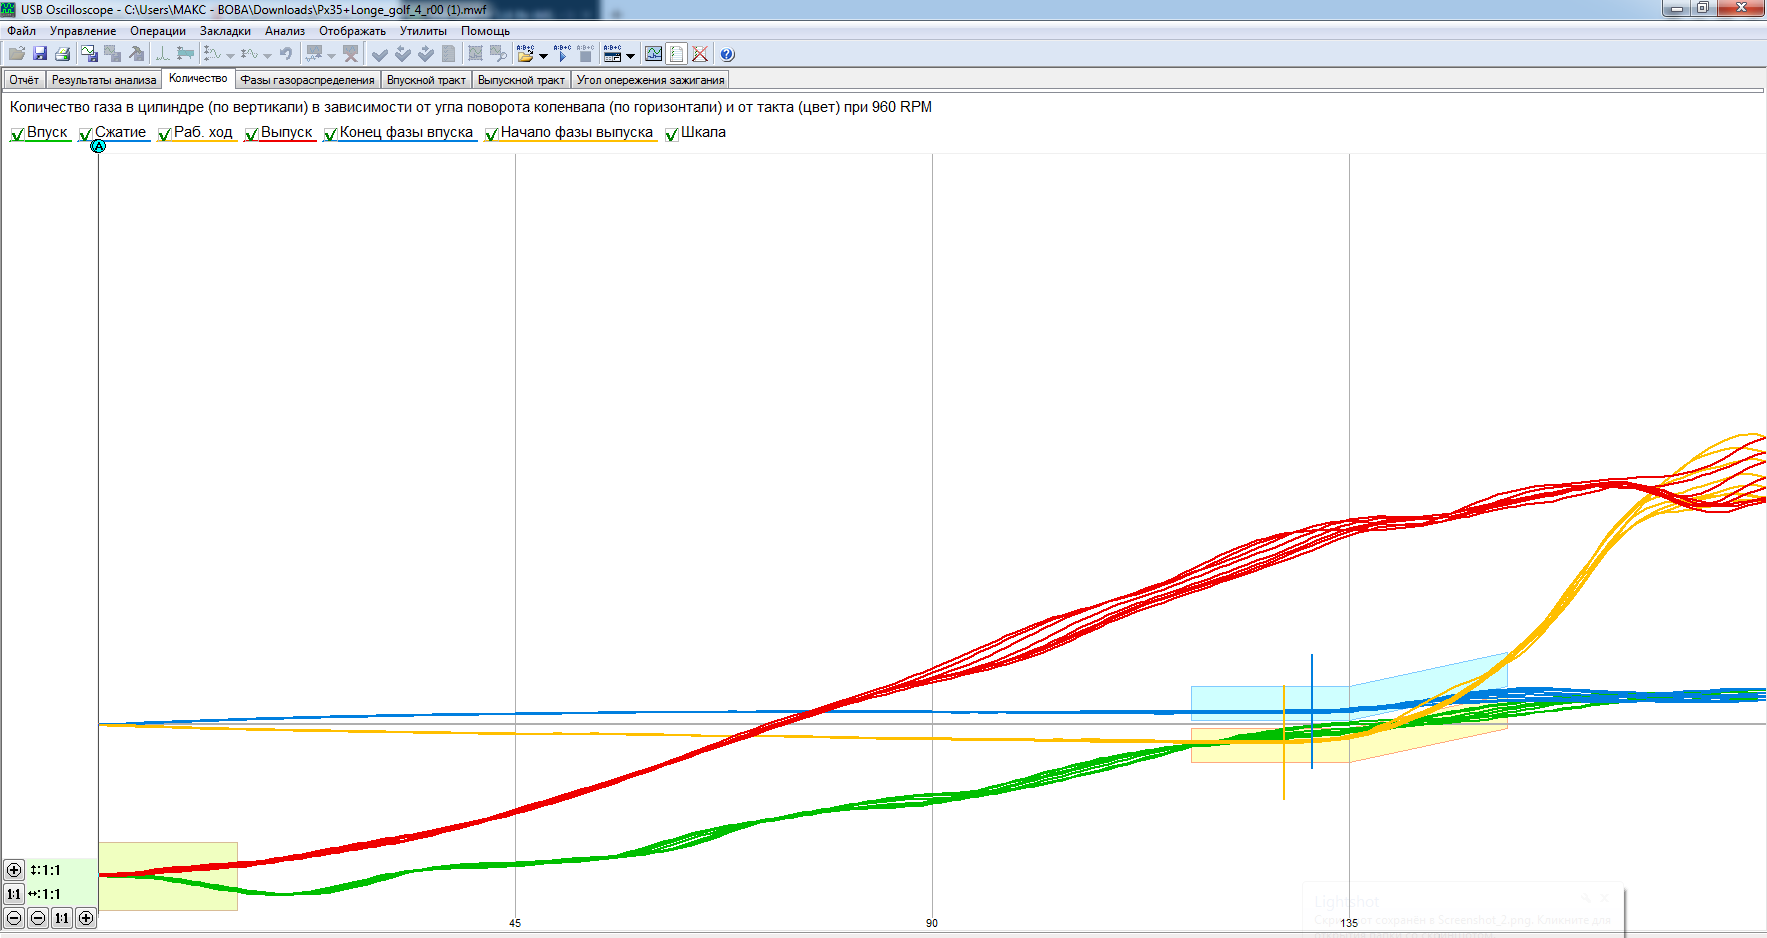The image size is (1767, 938).
Task: Save the file with the floppy disk icon
Action: pos(40,54)
